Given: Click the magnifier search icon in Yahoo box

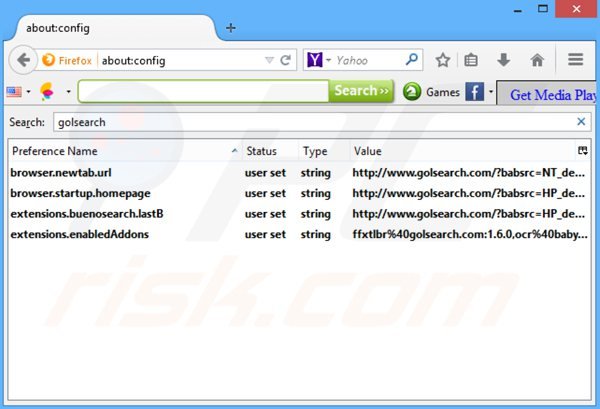Looking at the screenshot, I should click(x=412, y=60).
